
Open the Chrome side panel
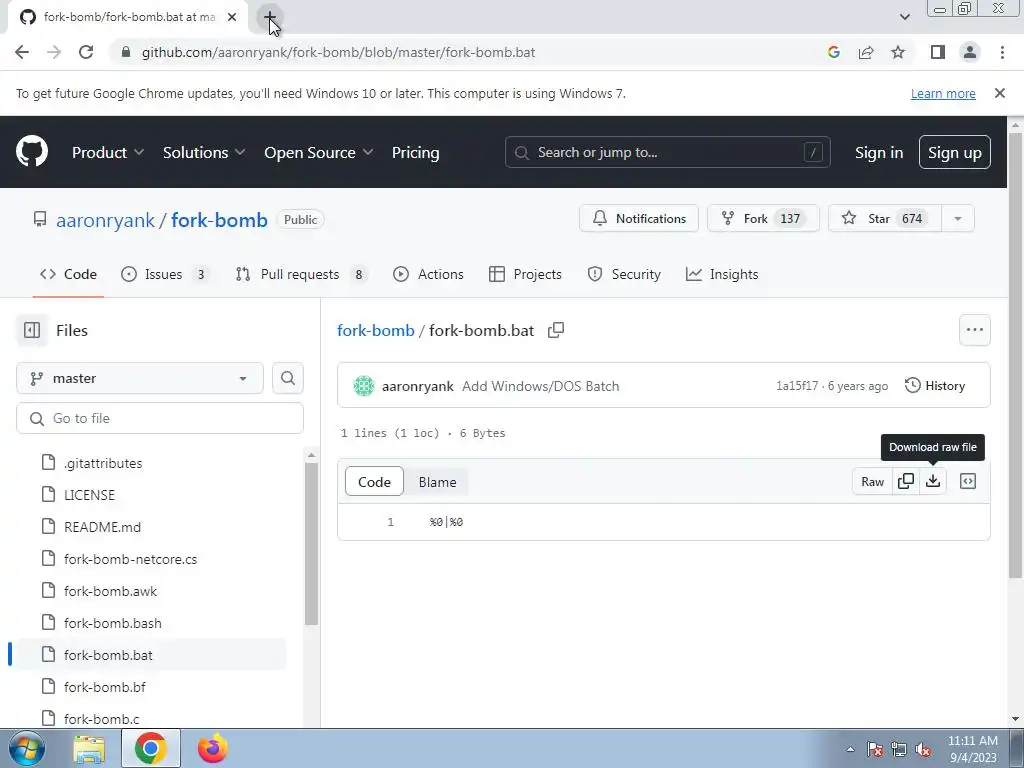coord(938,52)
